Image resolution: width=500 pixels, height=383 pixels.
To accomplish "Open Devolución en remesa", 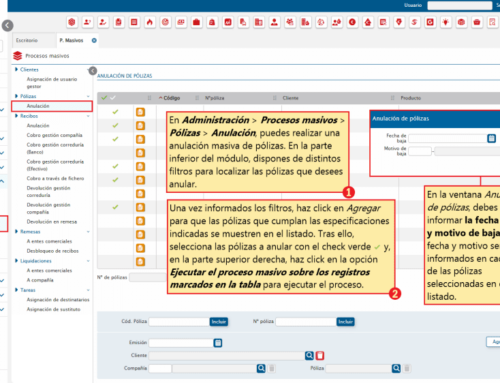I will point(52,222).
